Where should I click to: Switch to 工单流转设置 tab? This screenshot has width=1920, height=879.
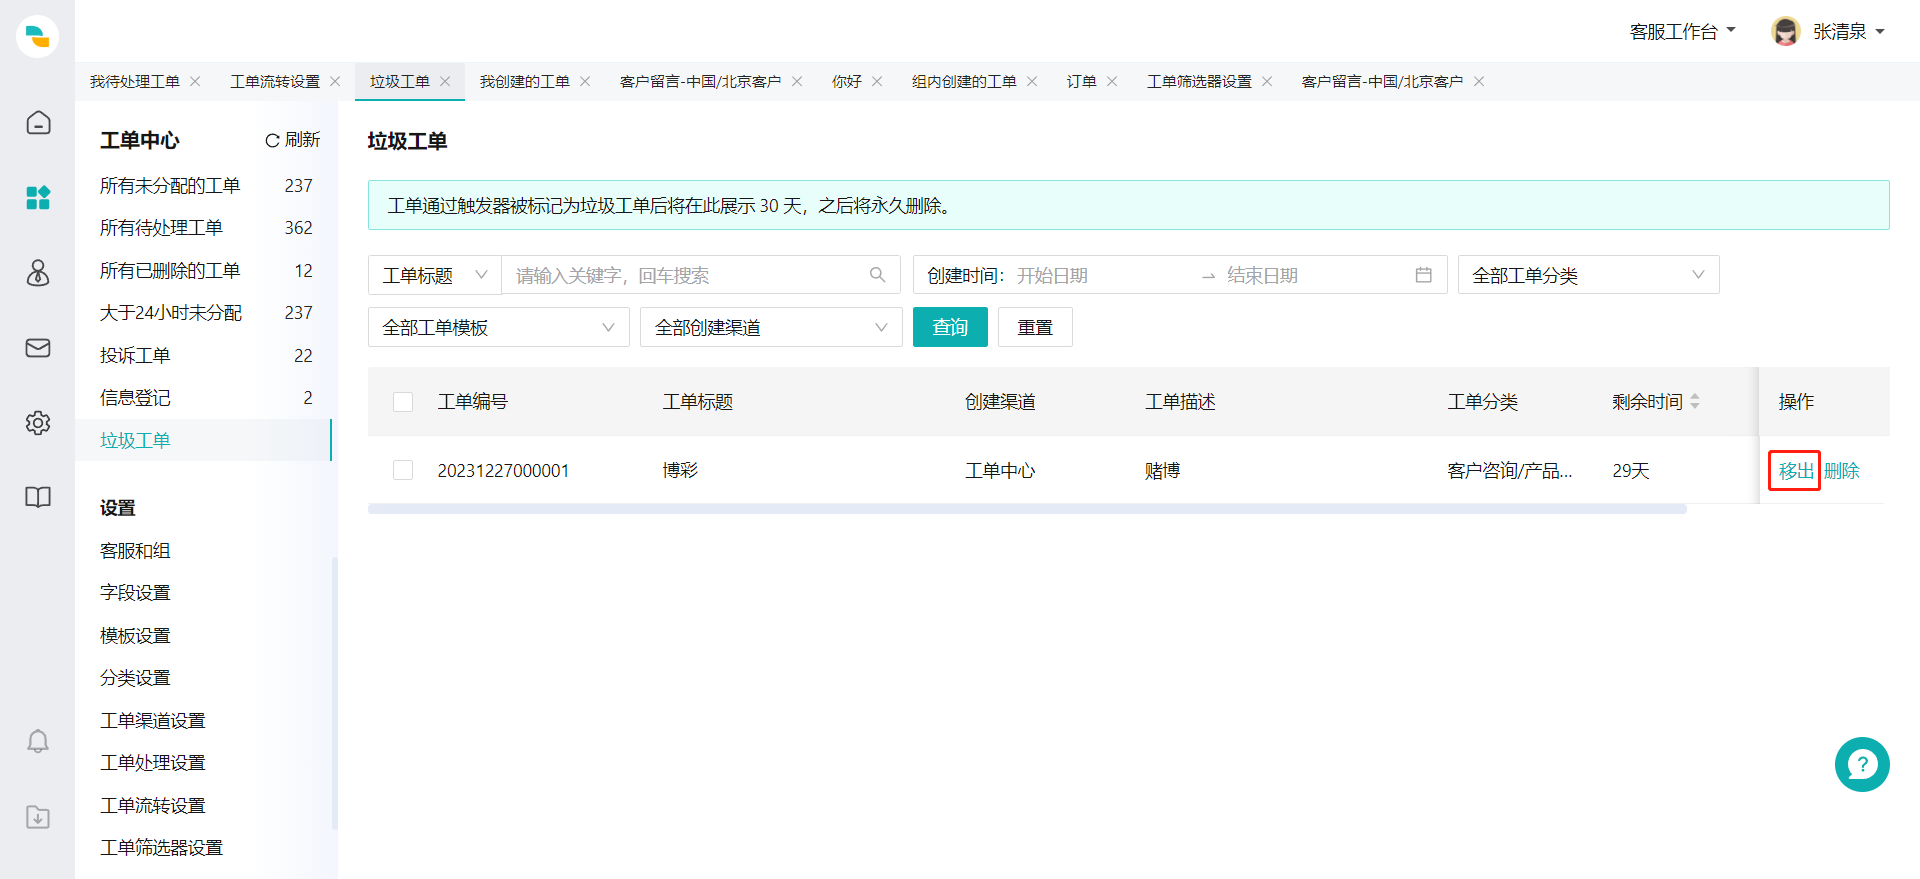point(275,82)
